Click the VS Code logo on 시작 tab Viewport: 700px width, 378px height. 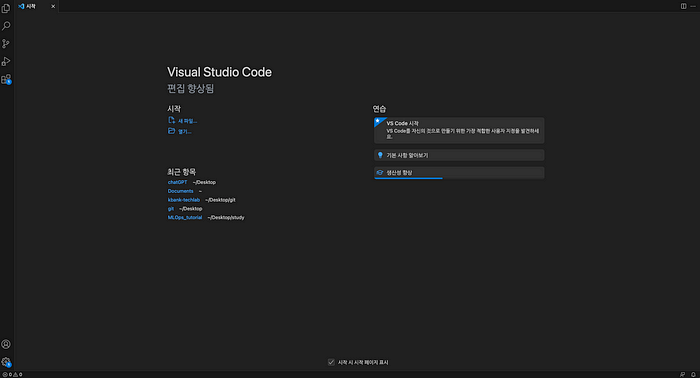coord(21,6)
